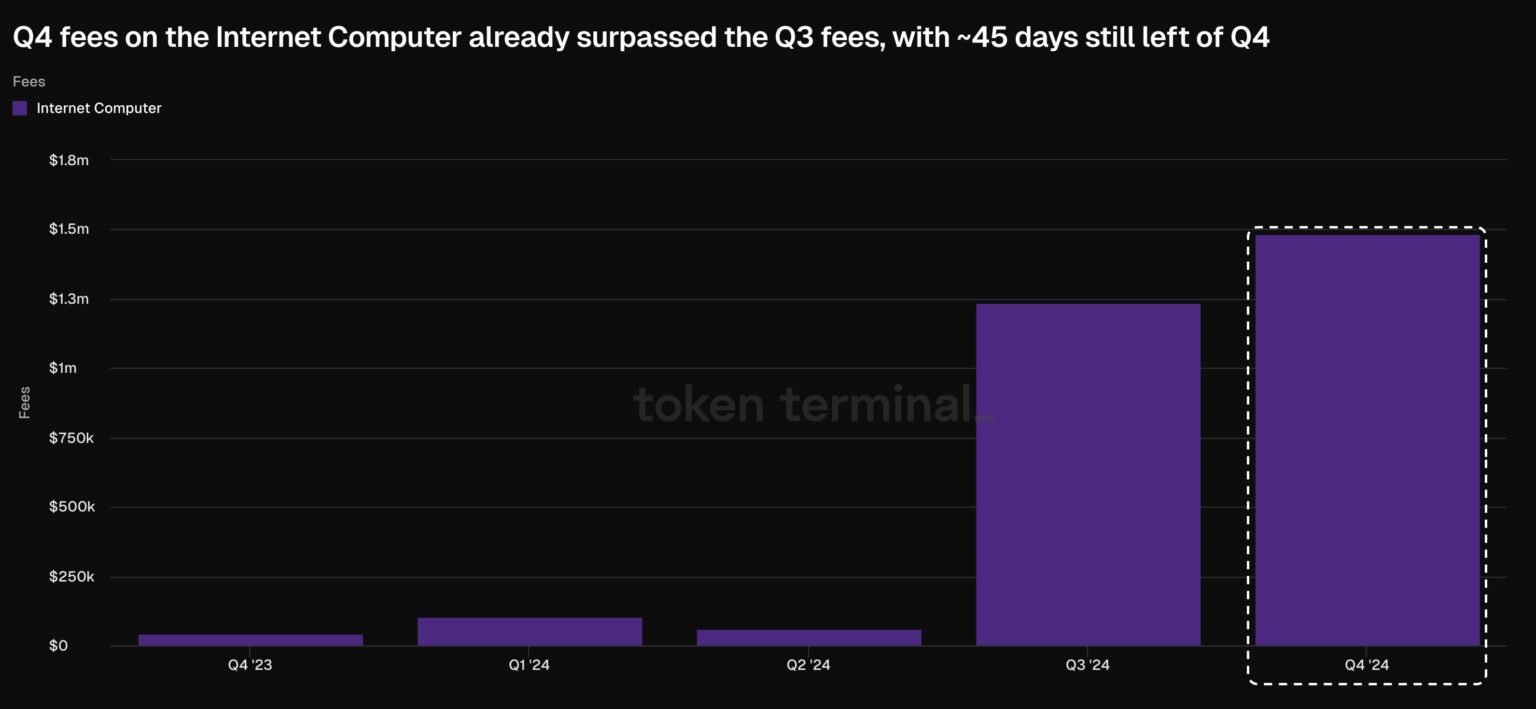Select the tall Q3 '24 bar

click(1088, 475)
